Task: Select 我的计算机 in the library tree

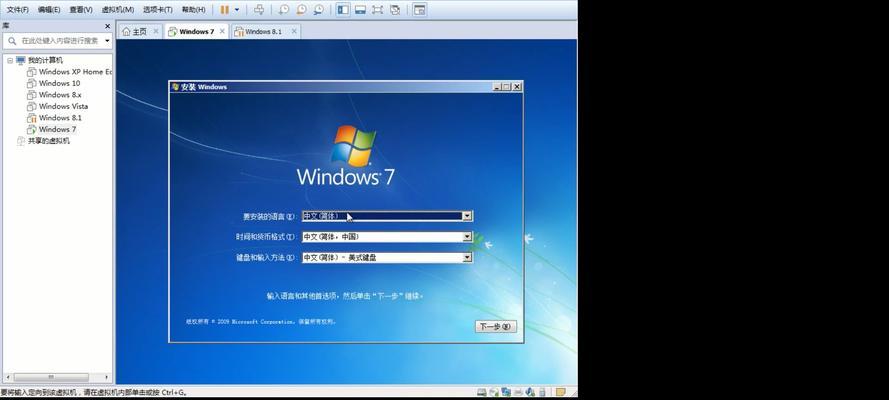Action: 45,60
